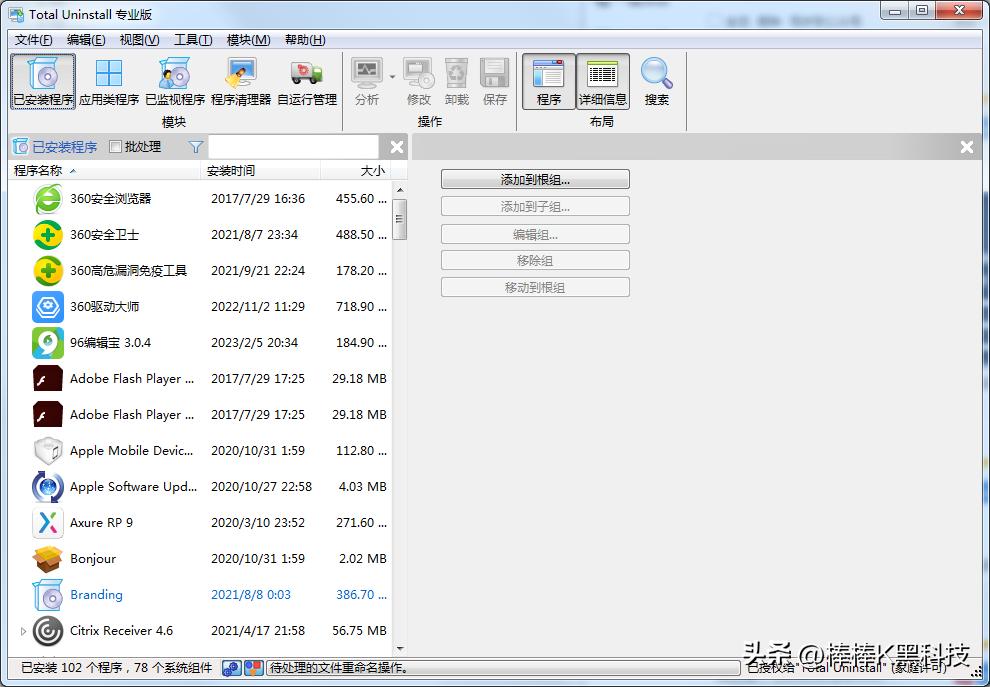This screenshot has height=687, width=990.
Task: Toggle the 详细信息 layout view
Action: tap(602, 82)
